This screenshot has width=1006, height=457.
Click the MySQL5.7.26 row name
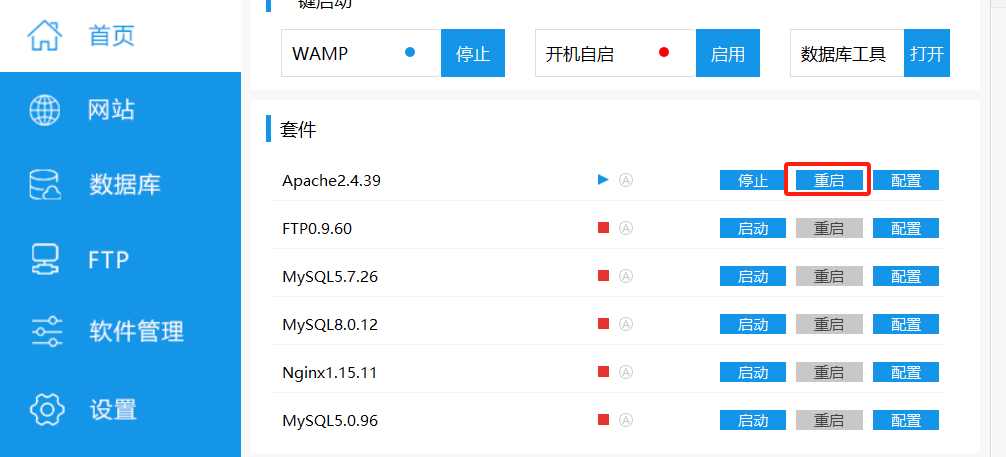click(330, 277)
